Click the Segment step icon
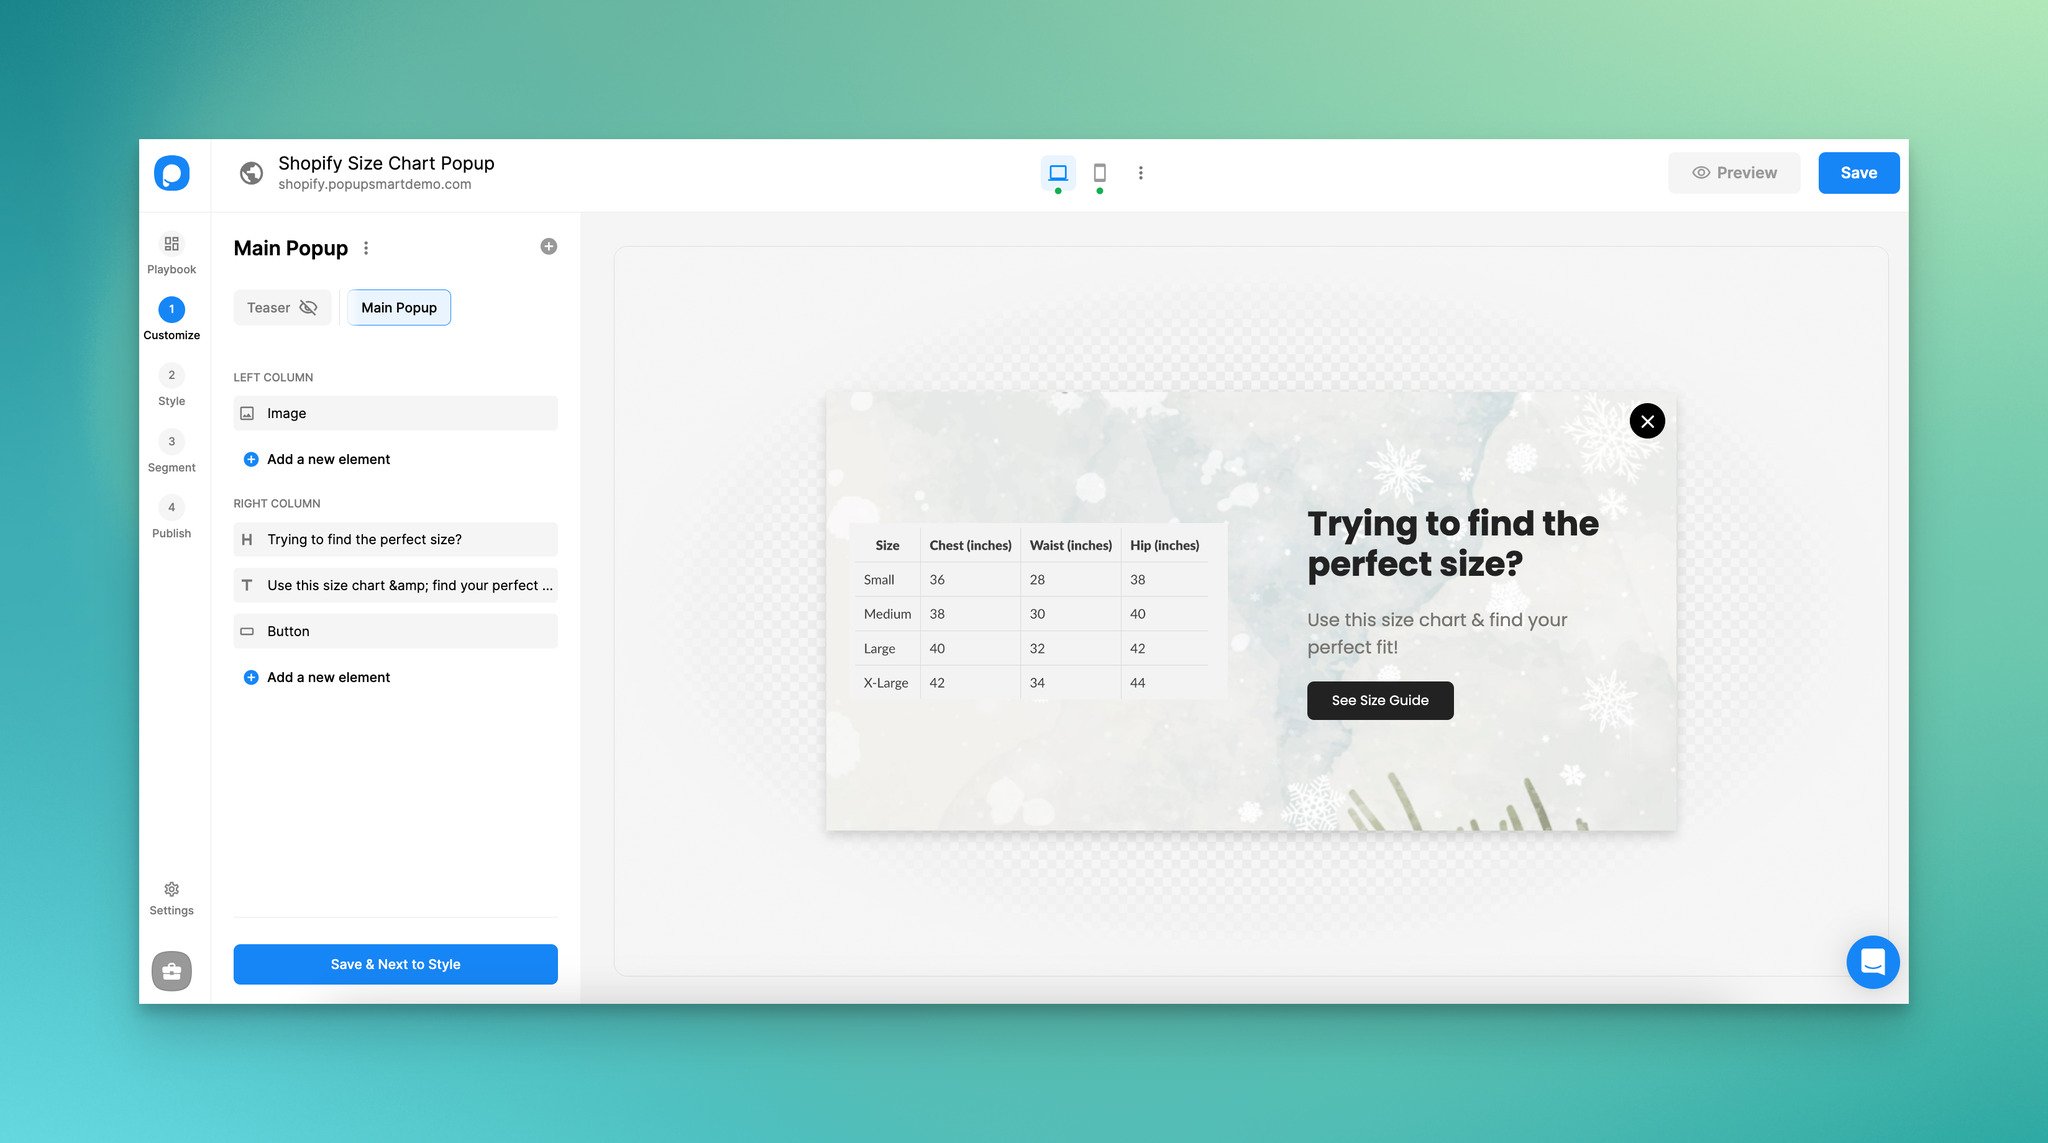The height and width of the screenshot is (1143, 2048). coord(172,441)
